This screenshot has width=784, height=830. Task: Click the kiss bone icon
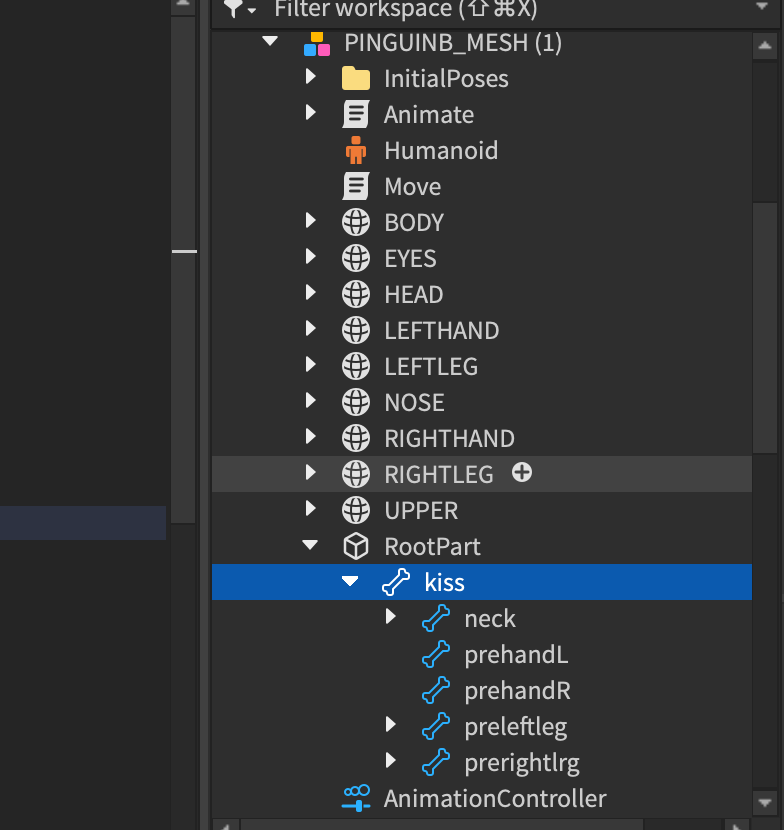click(396, 583)
